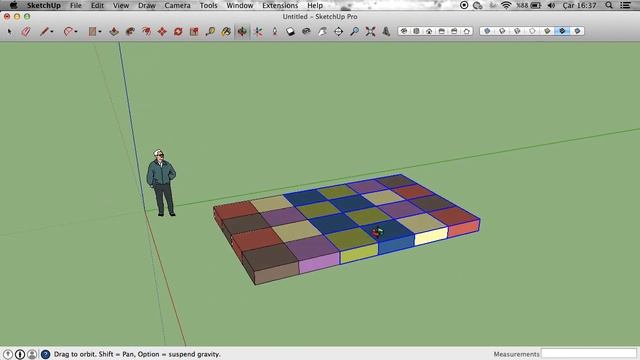Switch to Iso standard view
Screen dimensions: 640x360
(x=404, y=31)
